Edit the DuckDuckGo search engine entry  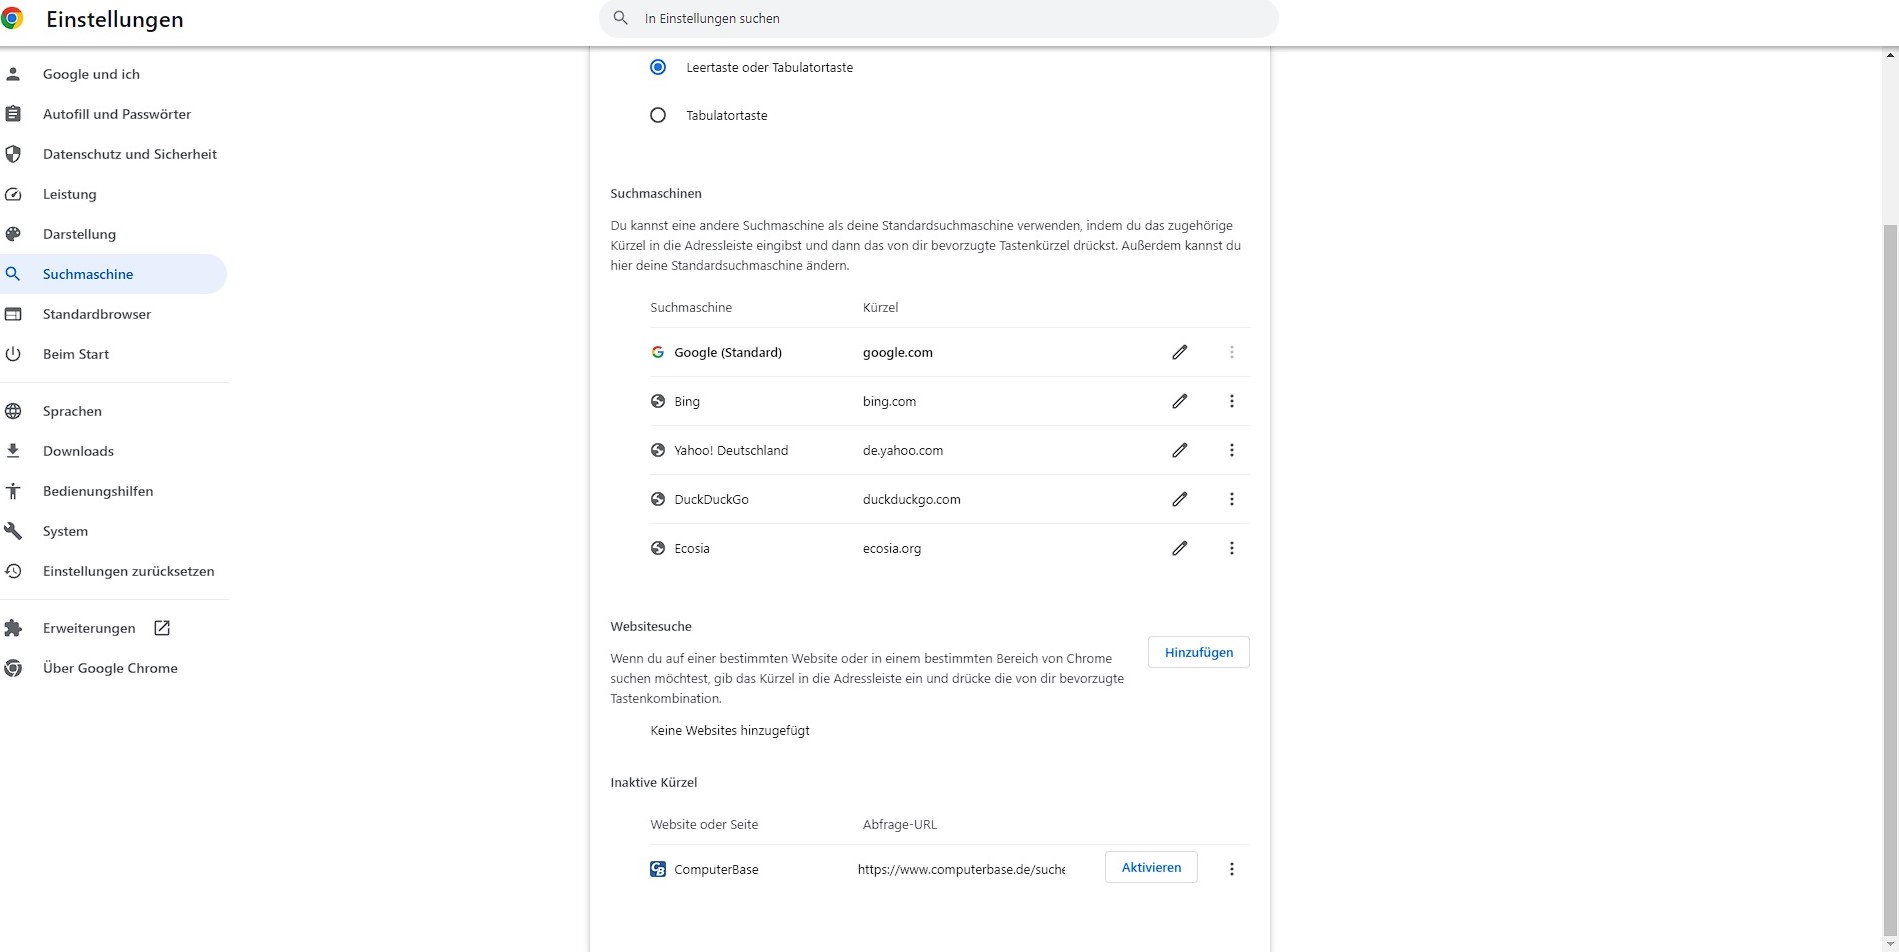coord(1180,499)
